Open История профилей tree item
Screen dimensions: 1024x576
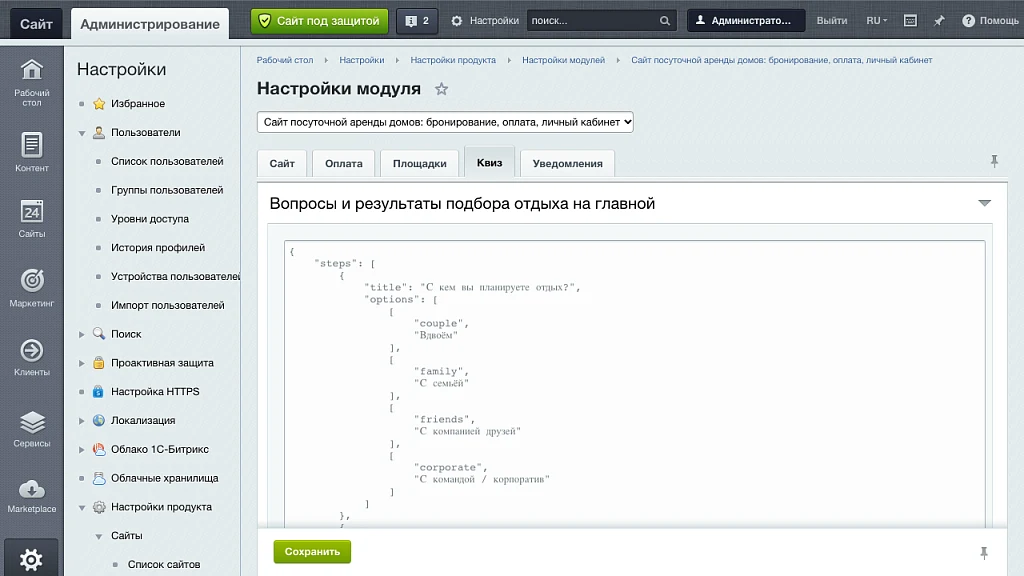tap(158, 248)
